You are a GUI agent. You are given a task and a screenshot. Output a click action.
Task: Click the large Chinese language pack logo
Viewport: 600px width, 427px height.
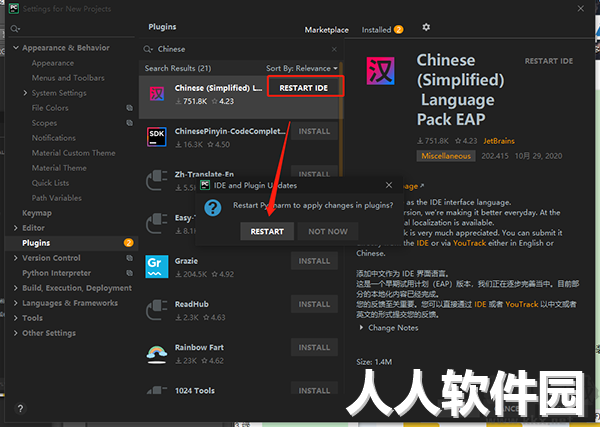point(380,71)
